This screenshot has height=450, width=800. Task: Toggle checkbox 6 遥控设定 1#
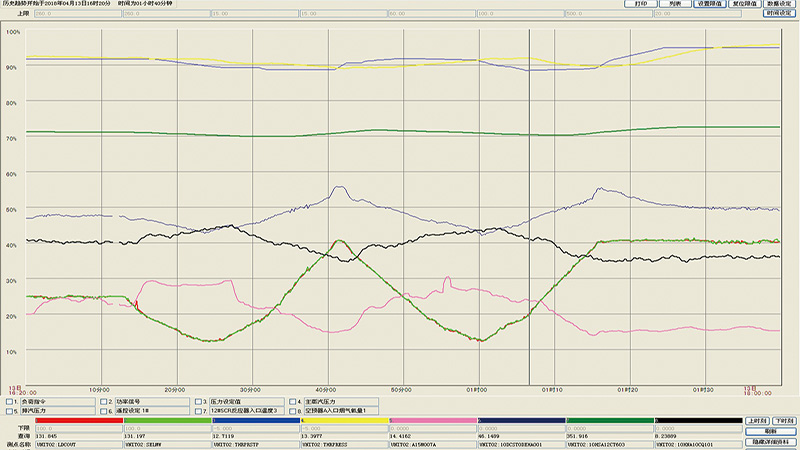click(x=104, y=411)
